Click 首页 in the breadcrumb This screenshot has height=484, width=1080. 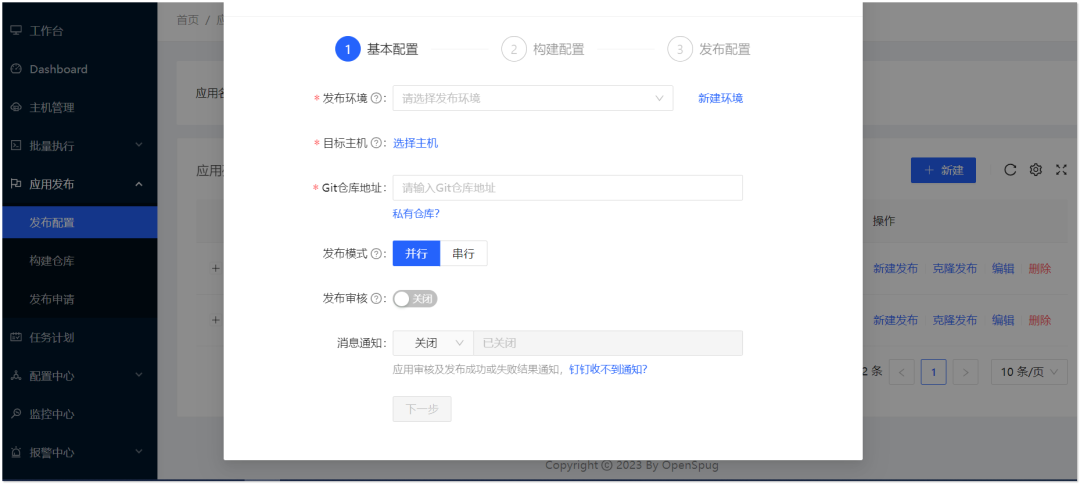187,20
